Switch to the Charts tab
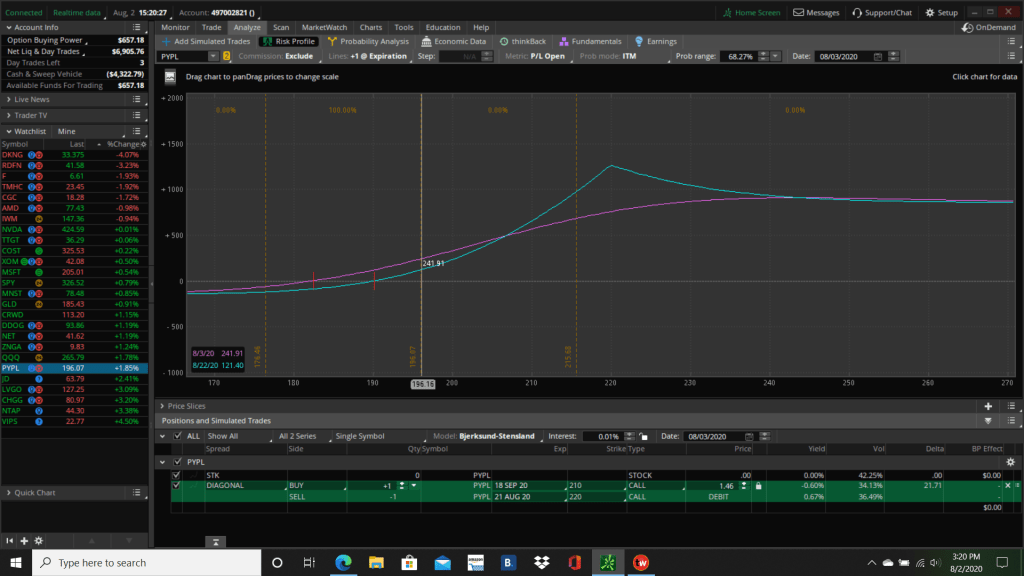The image size is (1024, 576). coord(370,27)
